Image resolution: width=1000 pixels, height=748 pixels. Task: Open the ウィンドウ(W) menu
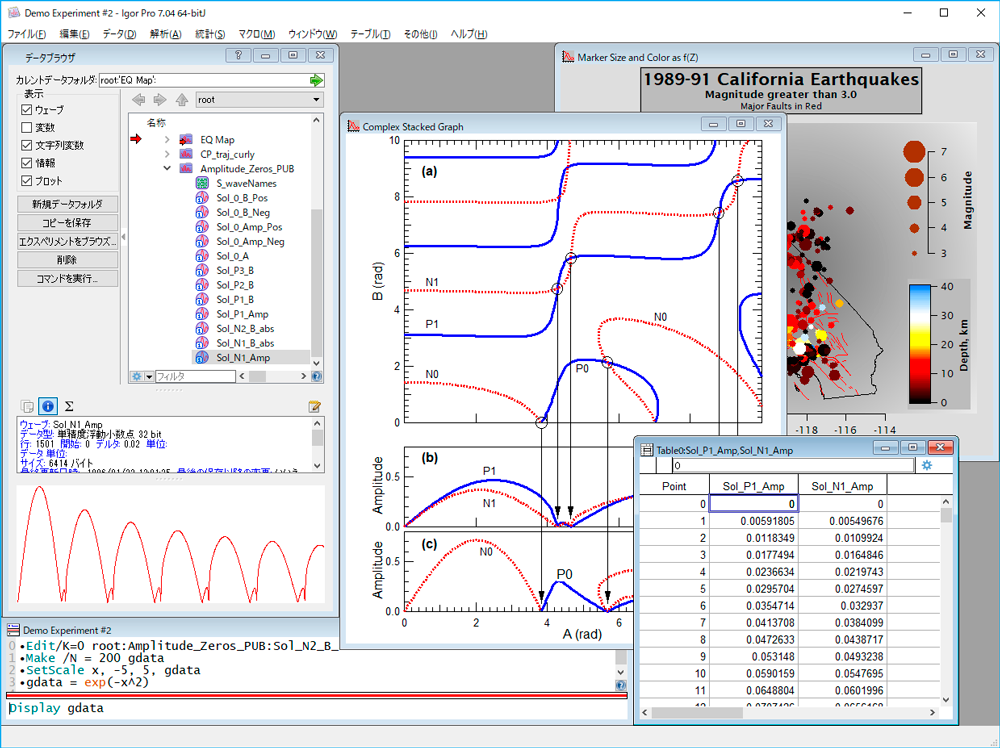coord(312,34)
